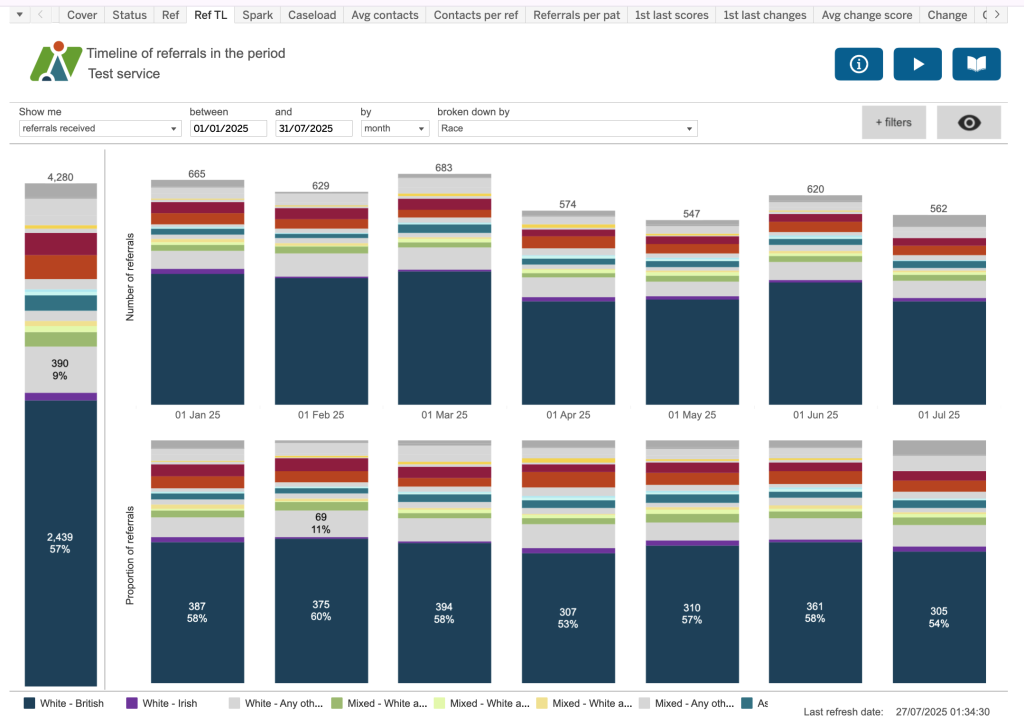Open the Avg contacts tab
Viewport: 1024px width, 723px height.
pyautogui.click(x=384, y=15)
